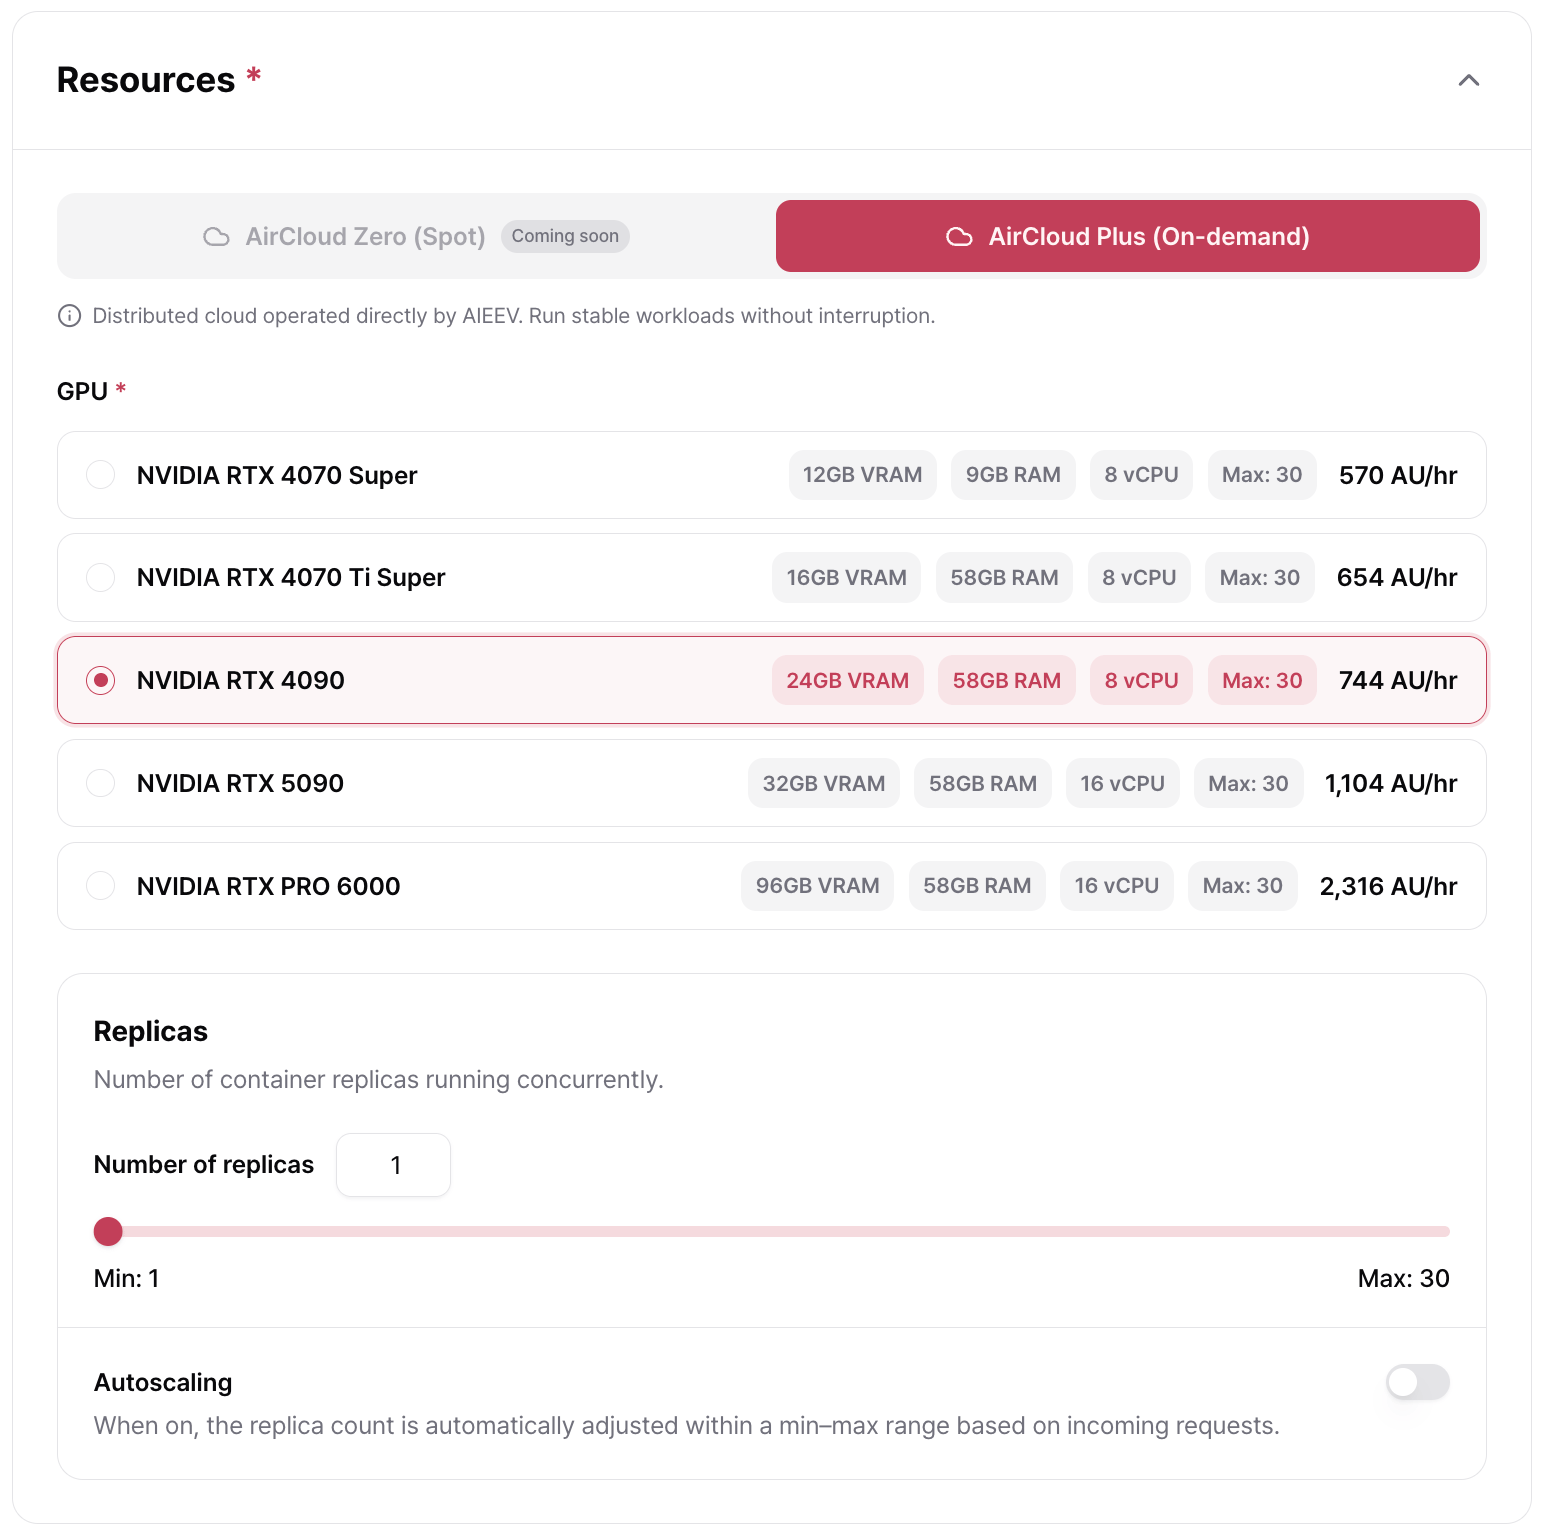Screen dimensions: 1542x1536
Task: Toggle the Autoscaling switch on
Action: 1417,1382
